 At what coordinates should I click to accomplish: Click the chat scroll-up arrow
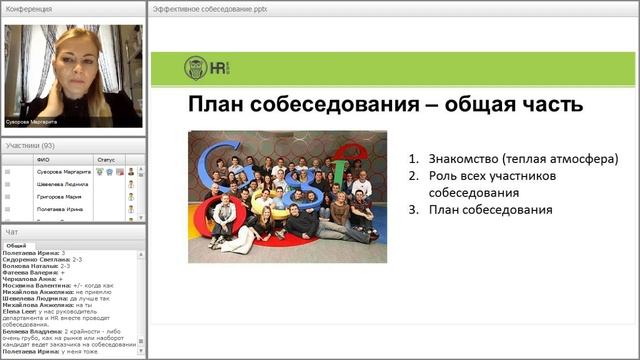point(141,254)
